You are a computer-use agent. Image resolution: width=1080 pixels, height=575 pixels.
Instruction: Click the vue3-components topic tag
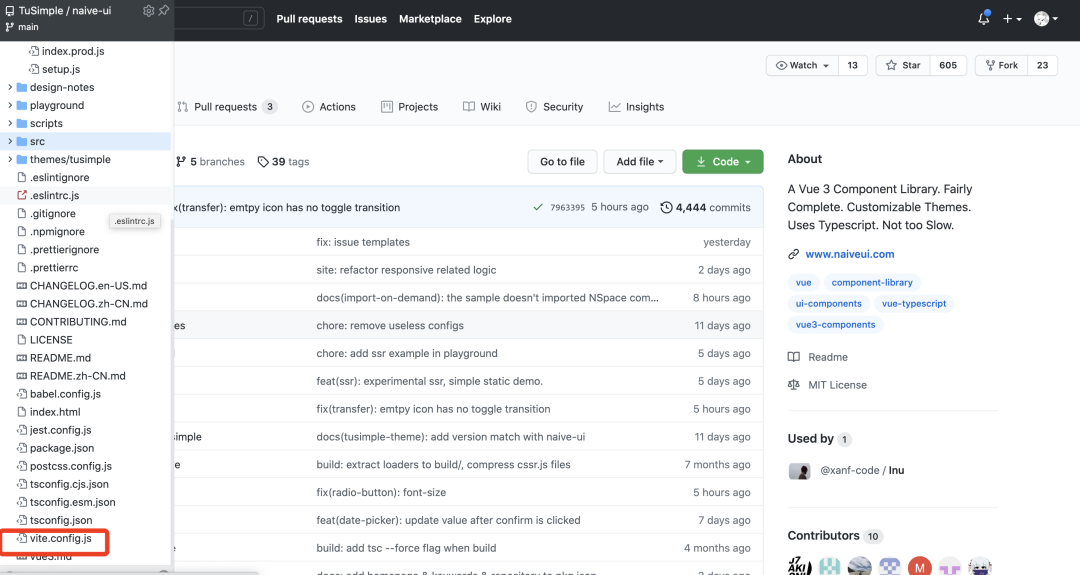tap(835, 324)
